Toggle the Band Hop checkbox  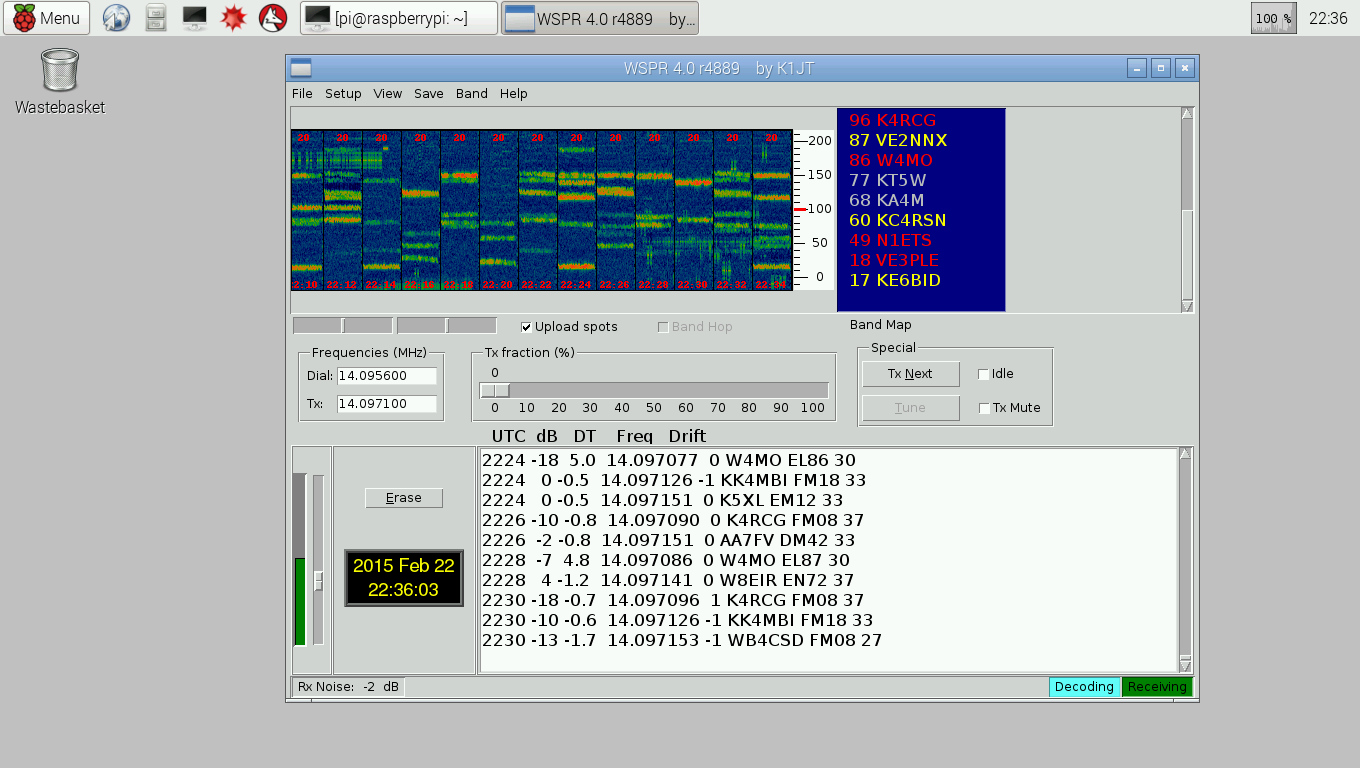tap(663, 327)
